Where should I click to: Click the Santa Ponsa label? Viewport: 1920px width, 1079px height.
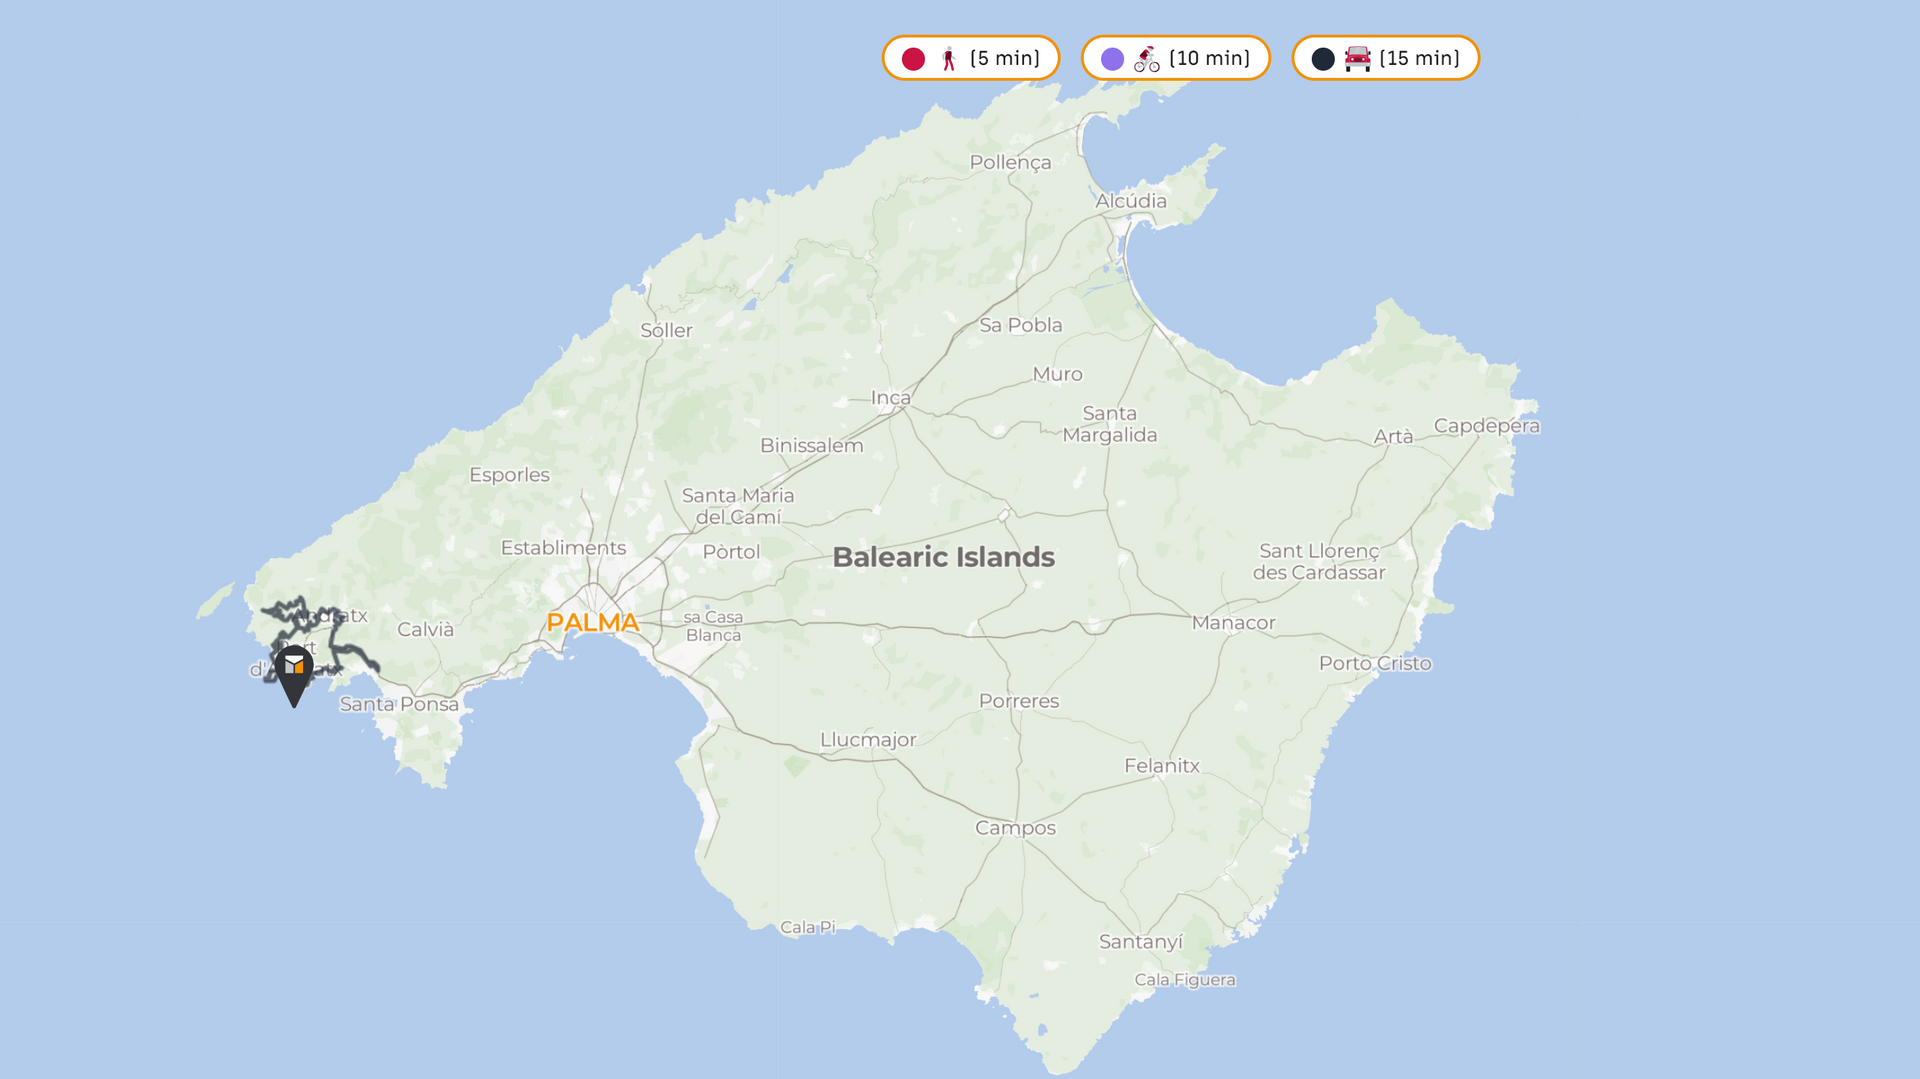point(399,704)
